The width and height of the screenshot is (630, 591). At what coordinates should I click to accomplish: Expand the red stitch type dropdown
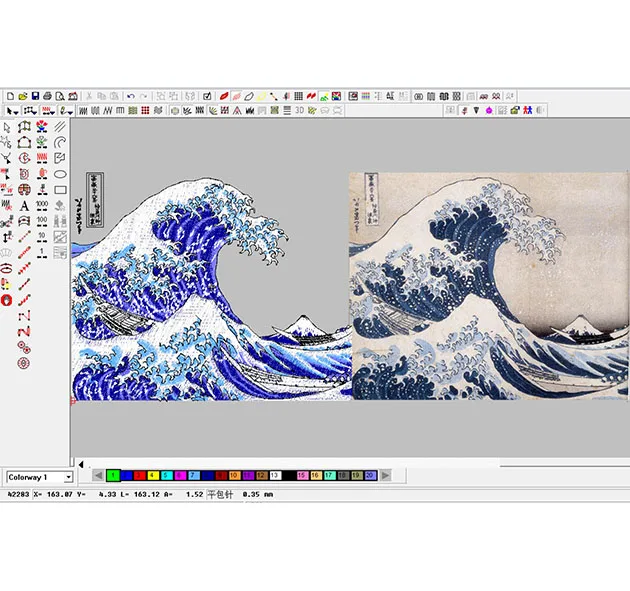tap(53, 112)
